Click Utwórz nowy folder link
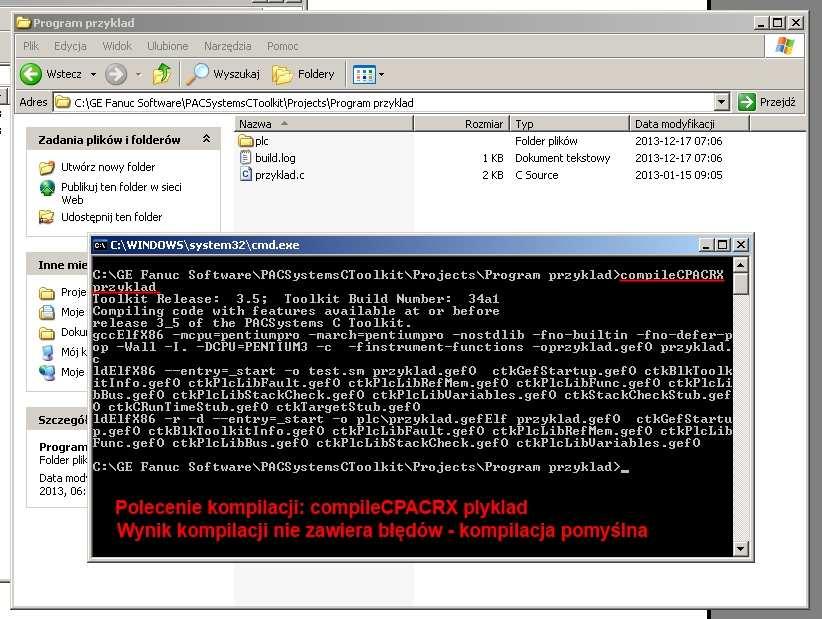 tap(108, 167)
